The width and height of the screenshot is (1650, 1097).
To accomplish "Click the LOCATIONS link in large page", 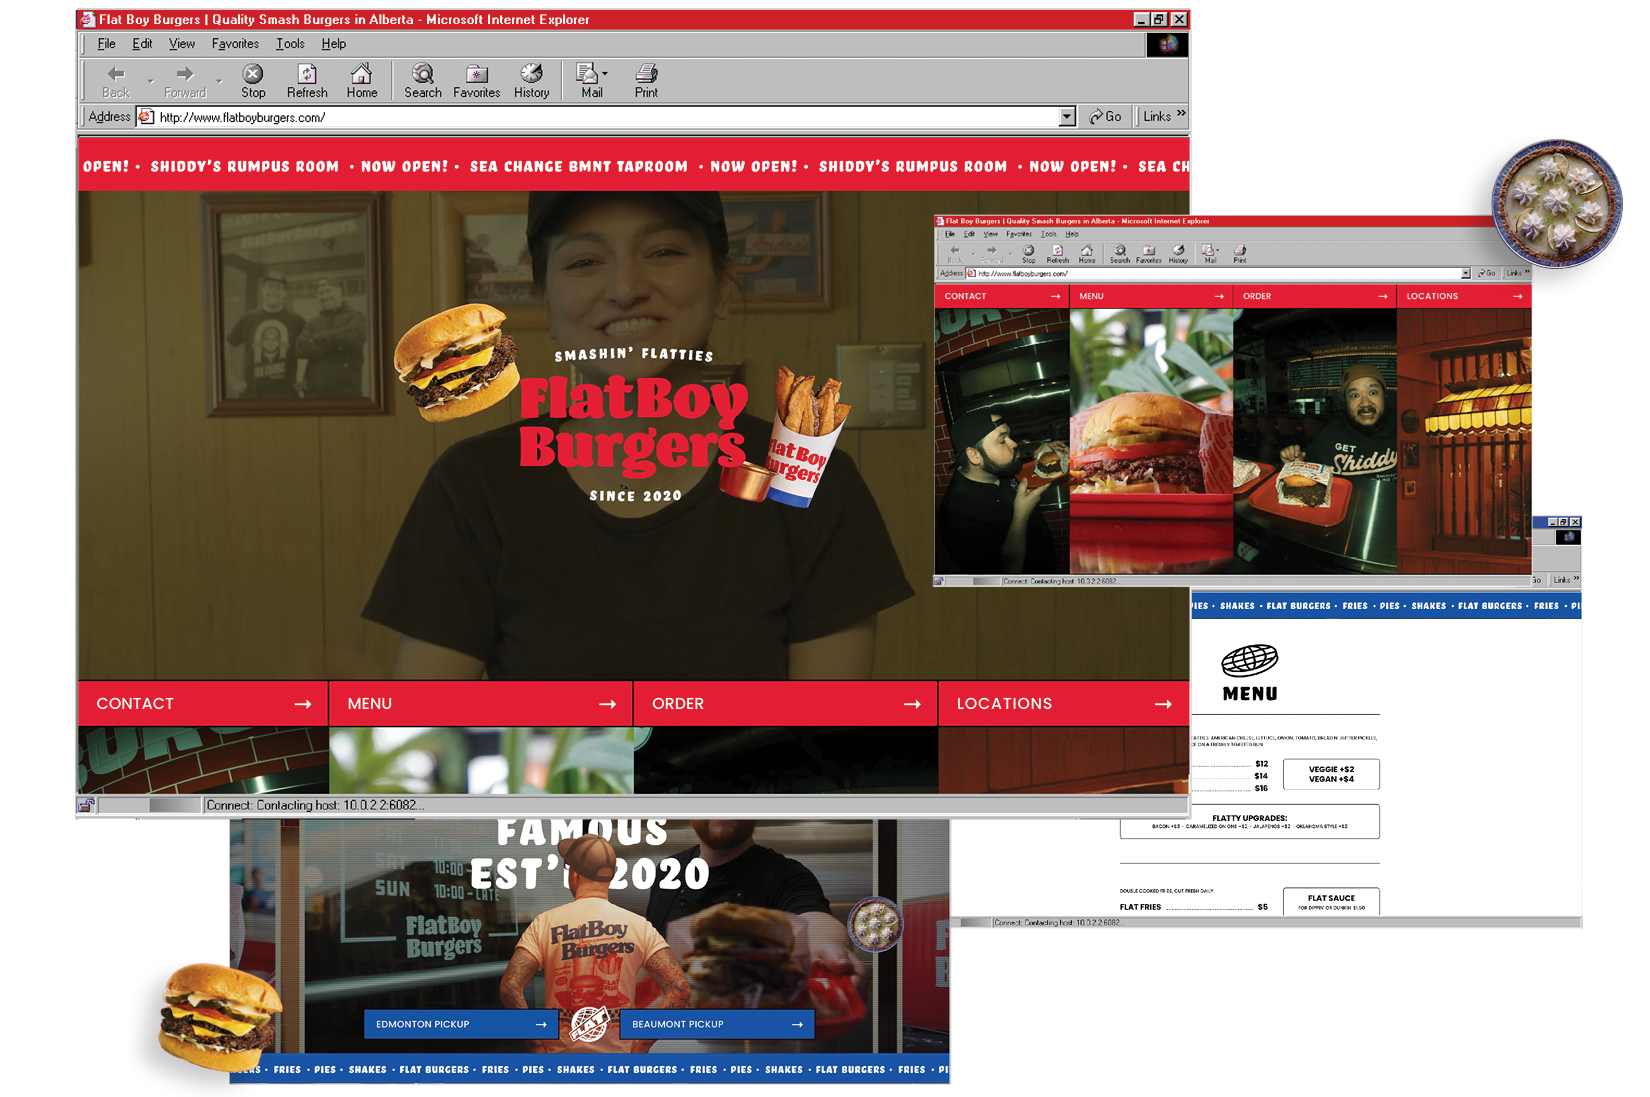I will coord(1064,704).
